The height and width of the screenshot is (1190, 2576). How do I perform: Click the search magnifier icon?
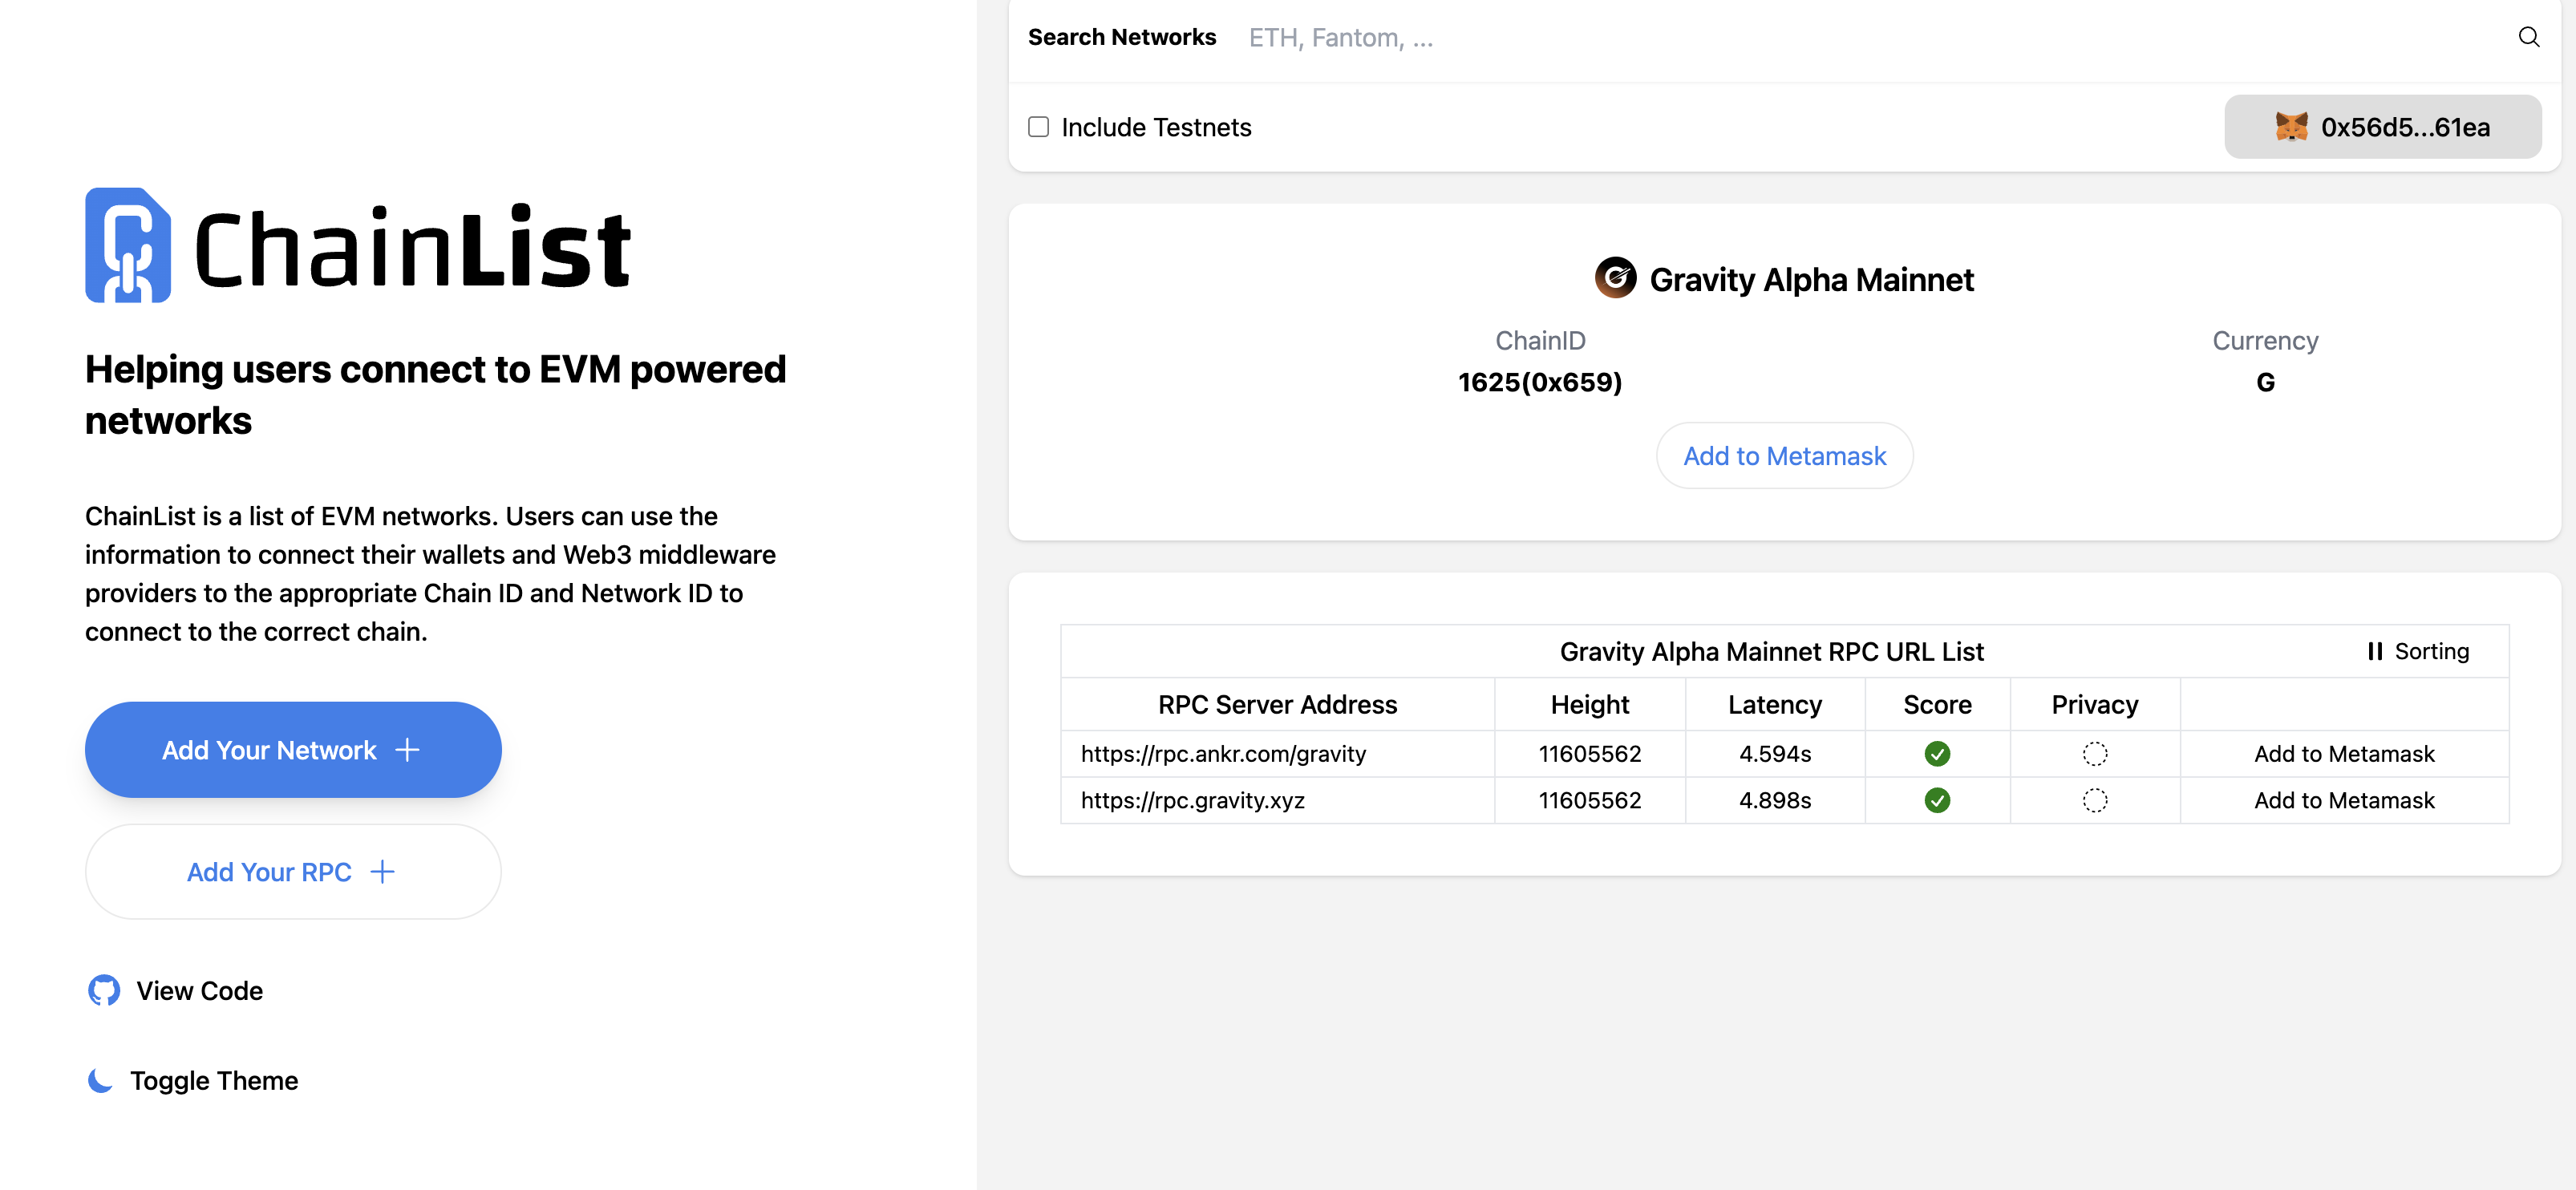(x=2528, y=37)
